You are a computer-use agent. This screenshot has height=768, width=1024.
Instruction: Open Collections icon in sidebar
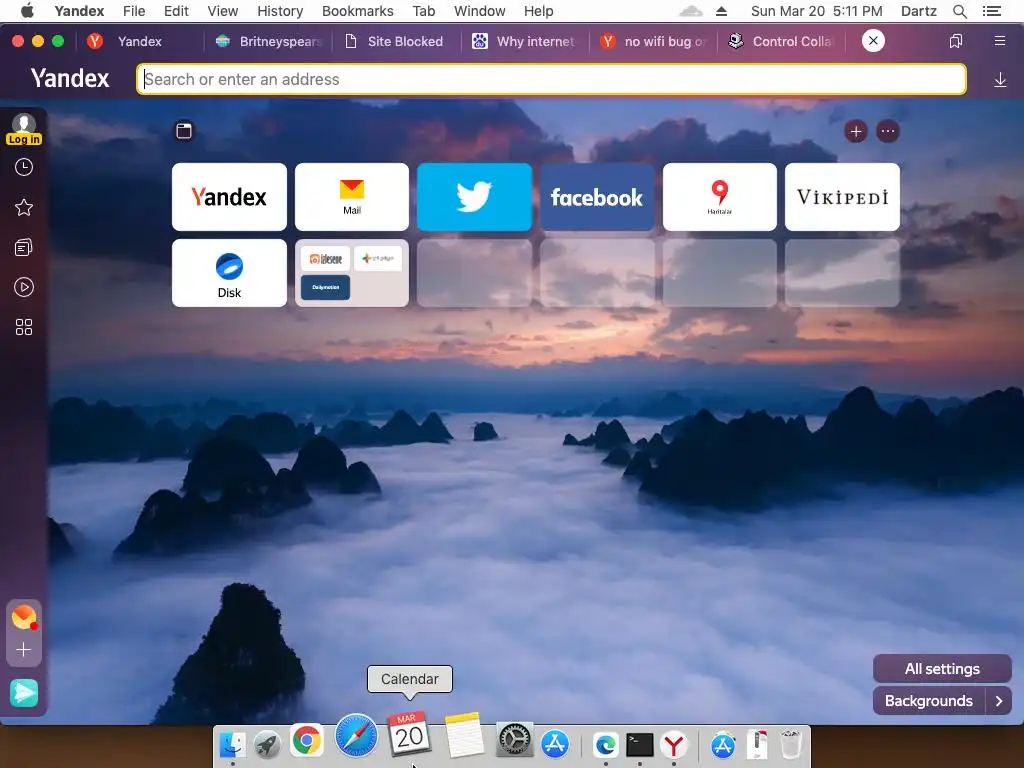pyautogui.click(x=24, y=248)
